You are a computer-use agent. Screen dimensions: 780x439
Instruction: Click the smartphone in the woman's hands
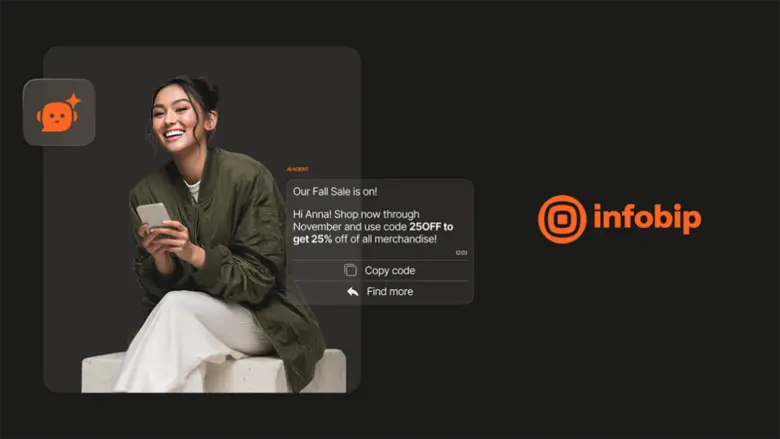point(152,214)
